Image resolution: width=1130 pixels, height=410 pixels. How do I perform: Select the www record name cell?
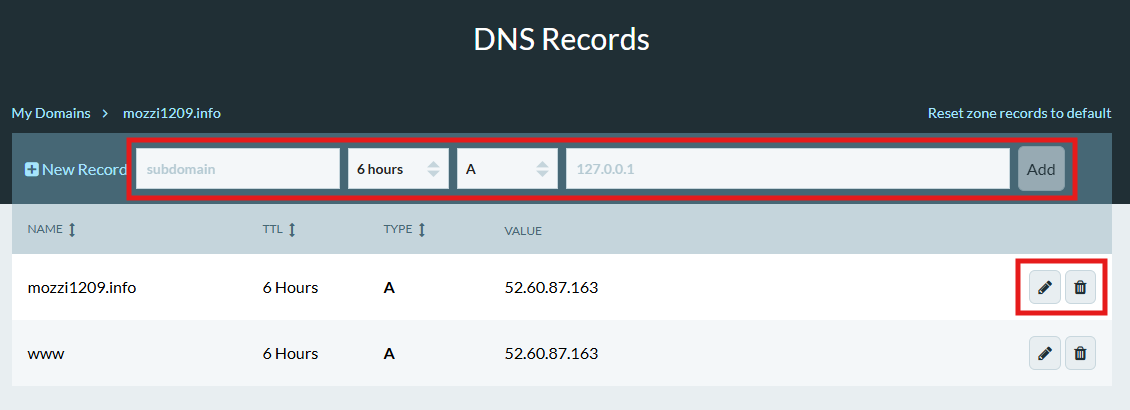point(46,353)
